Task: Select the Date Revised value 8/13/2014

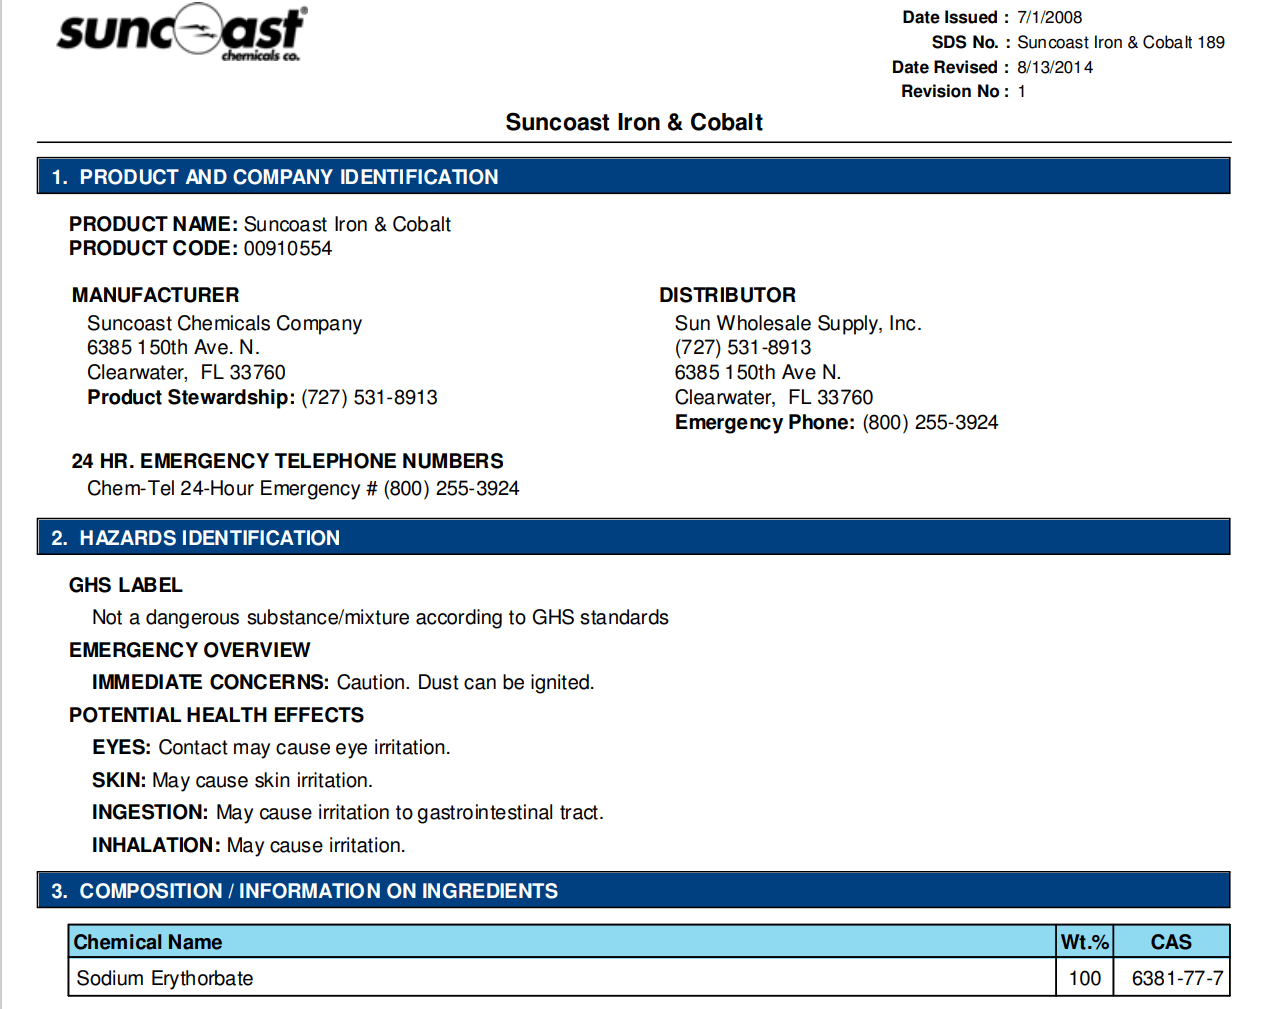Action: (x=1055, y=67)
